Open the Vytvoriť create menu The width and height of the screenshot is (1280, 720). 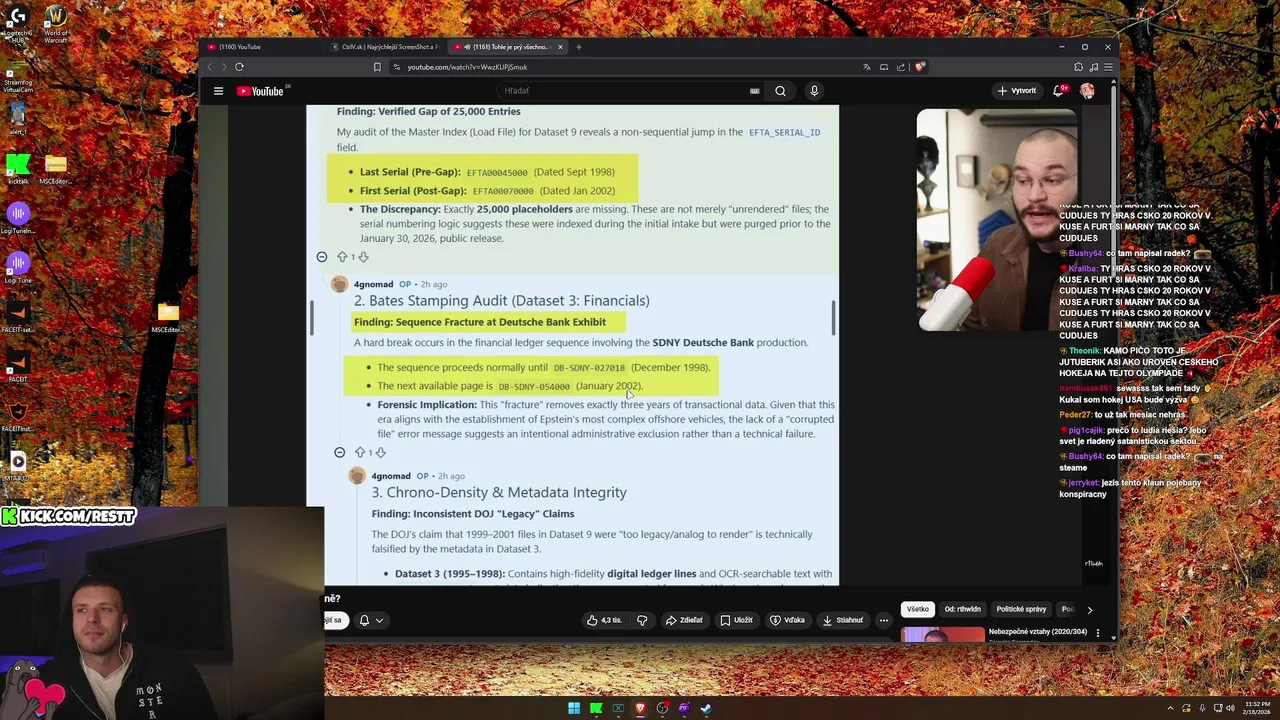[1016, 91]
